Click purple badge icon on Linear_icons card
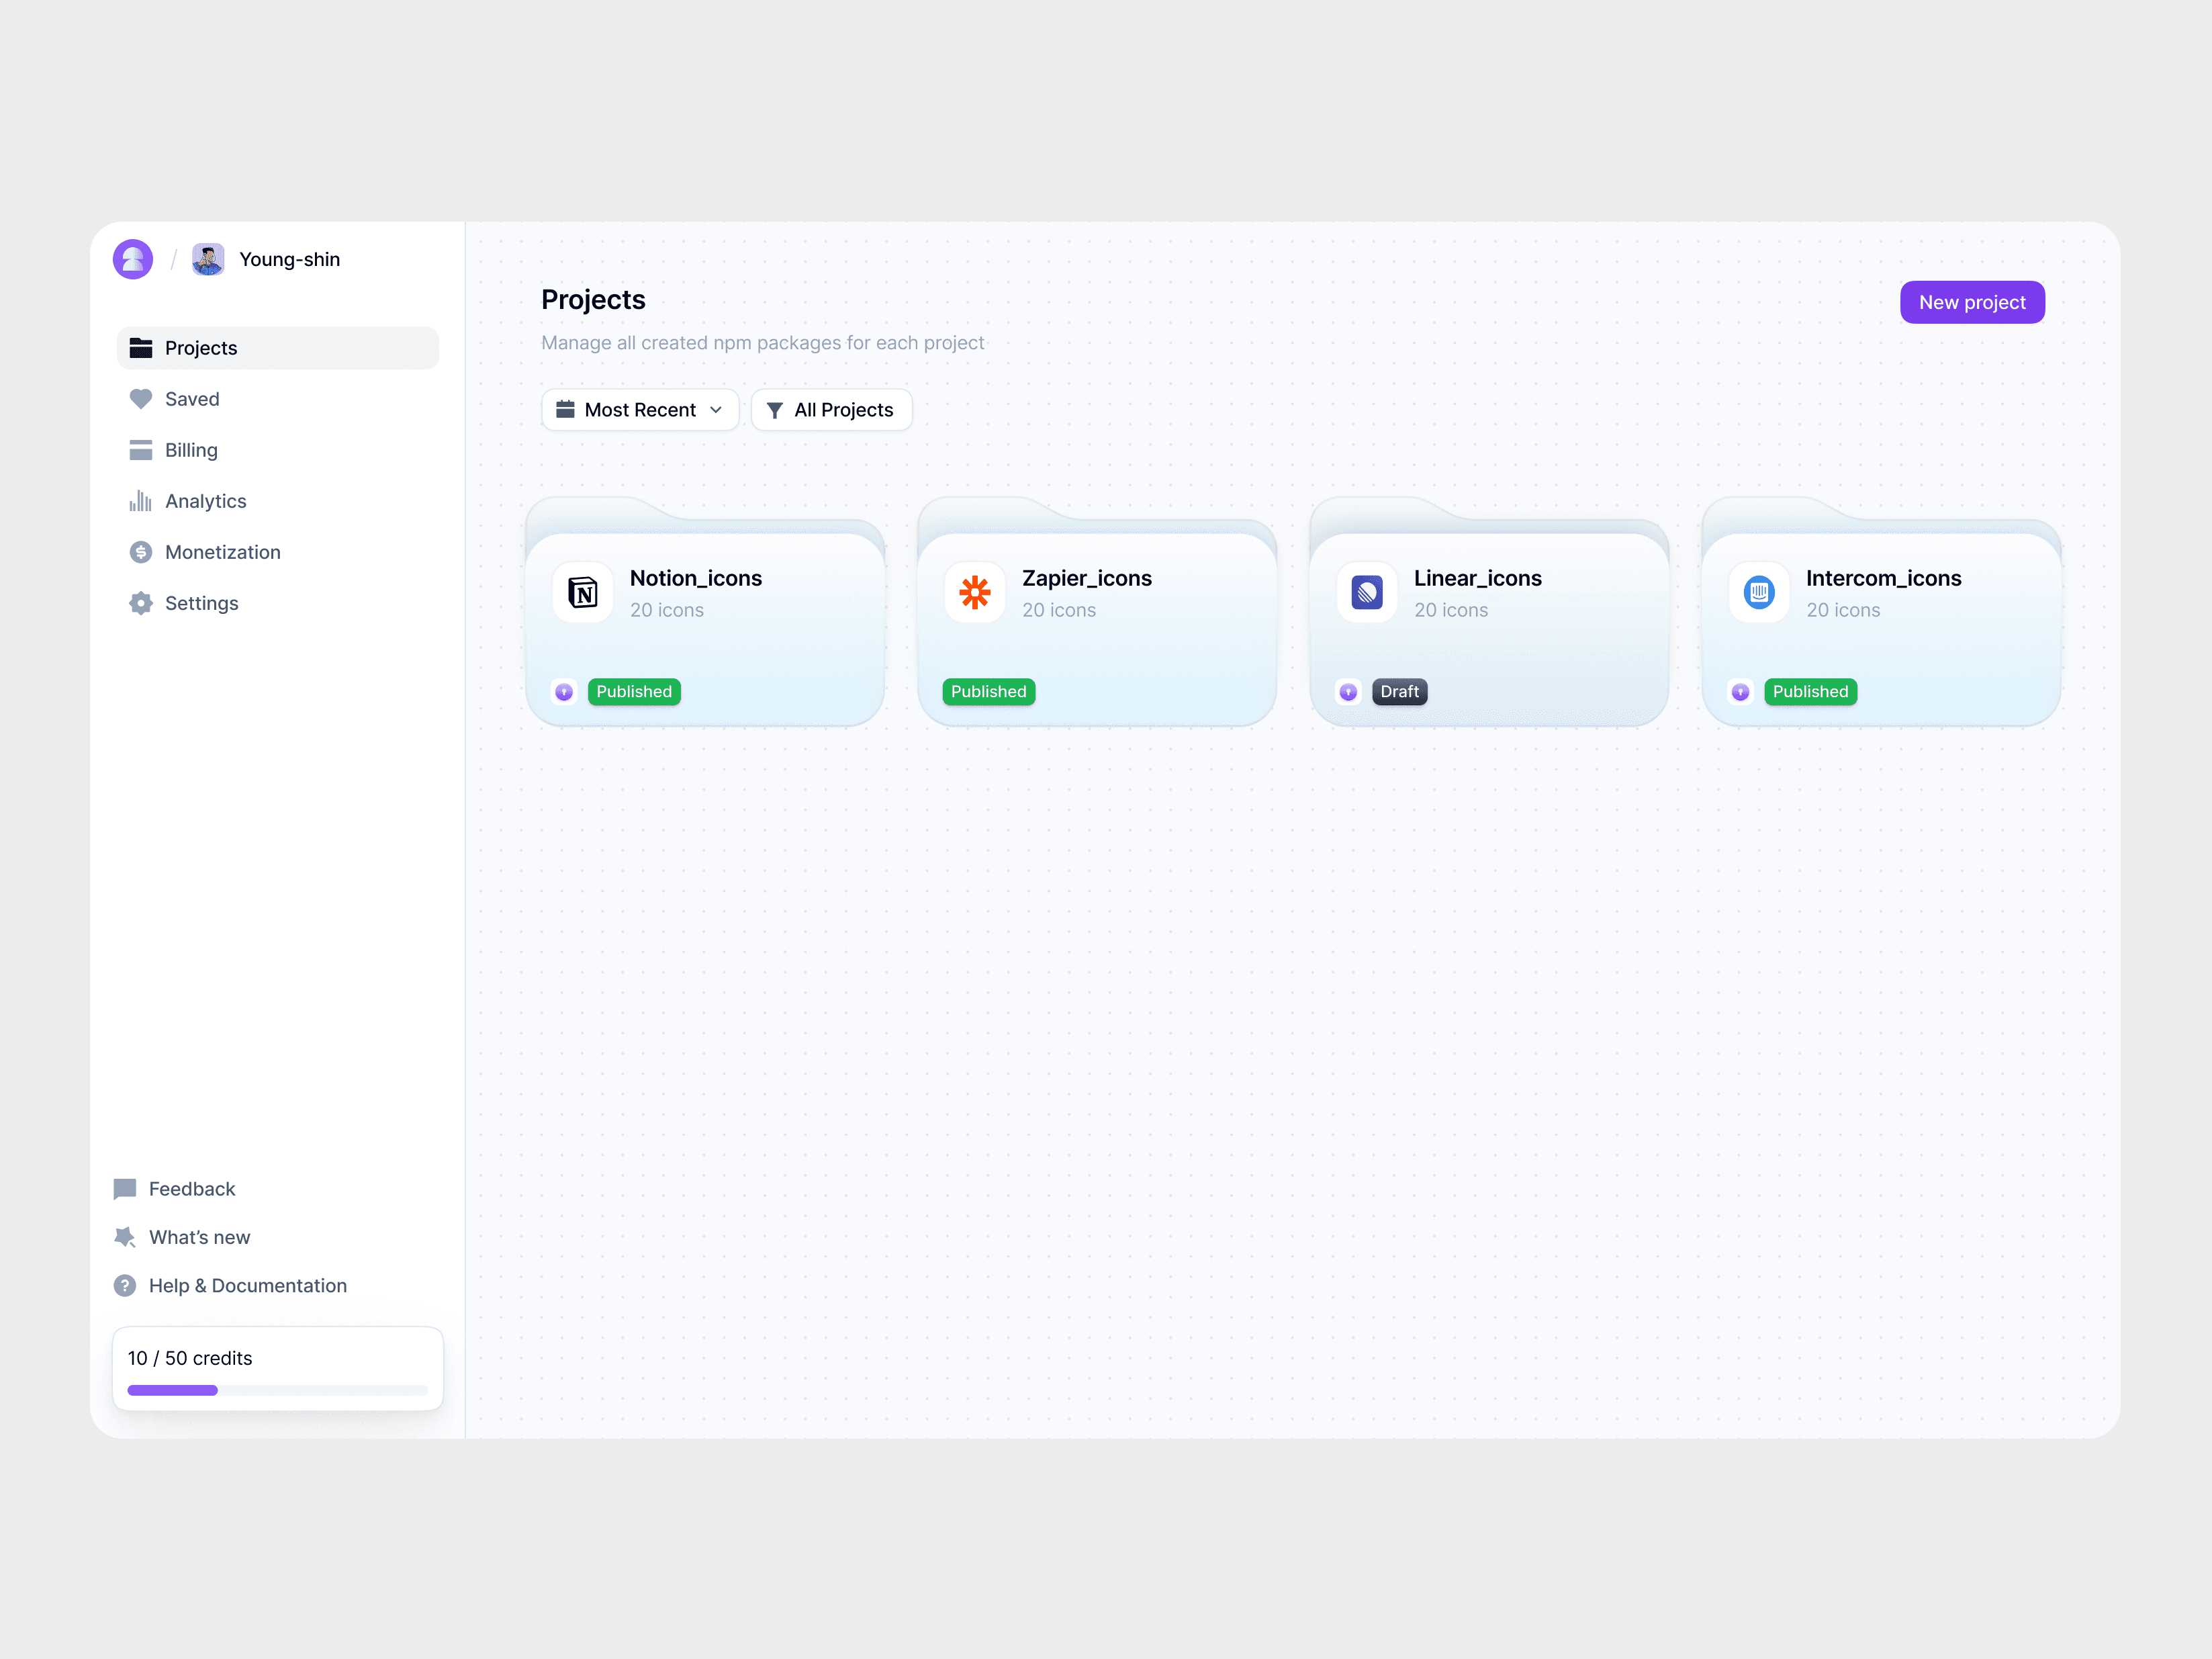 coord(1348,692)
